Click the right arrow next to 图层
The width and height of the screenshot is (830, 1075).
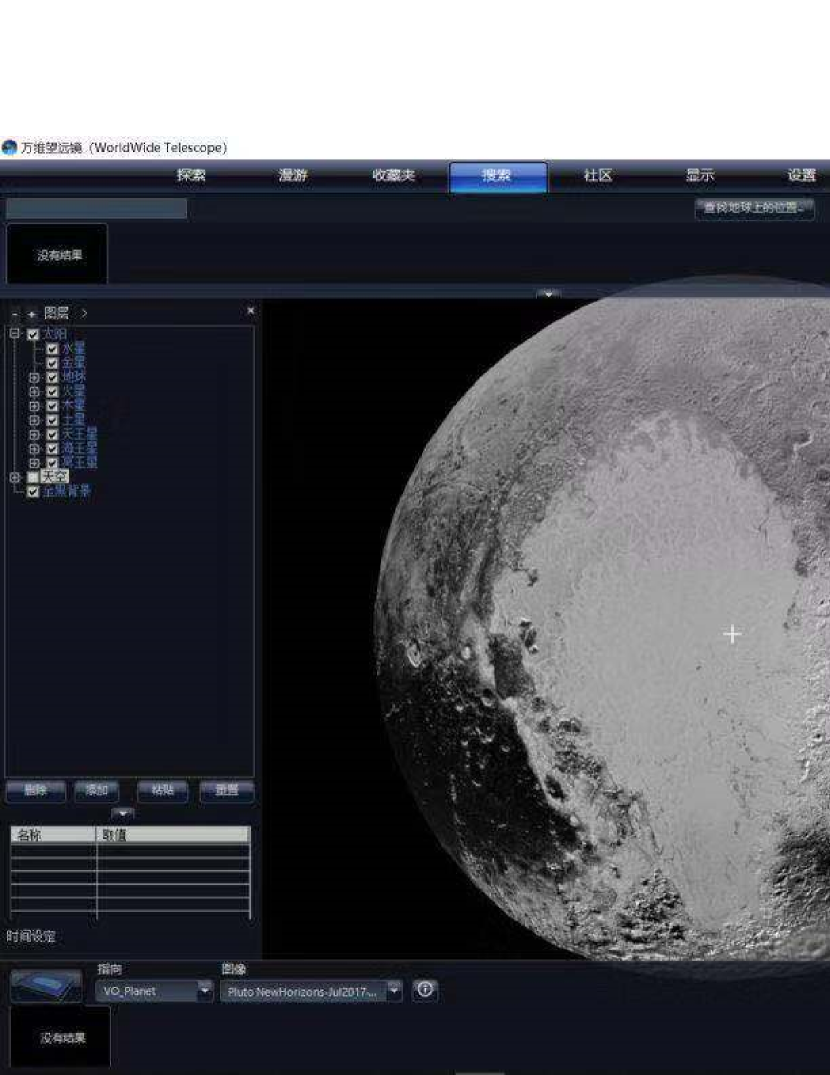click(84, 313)
